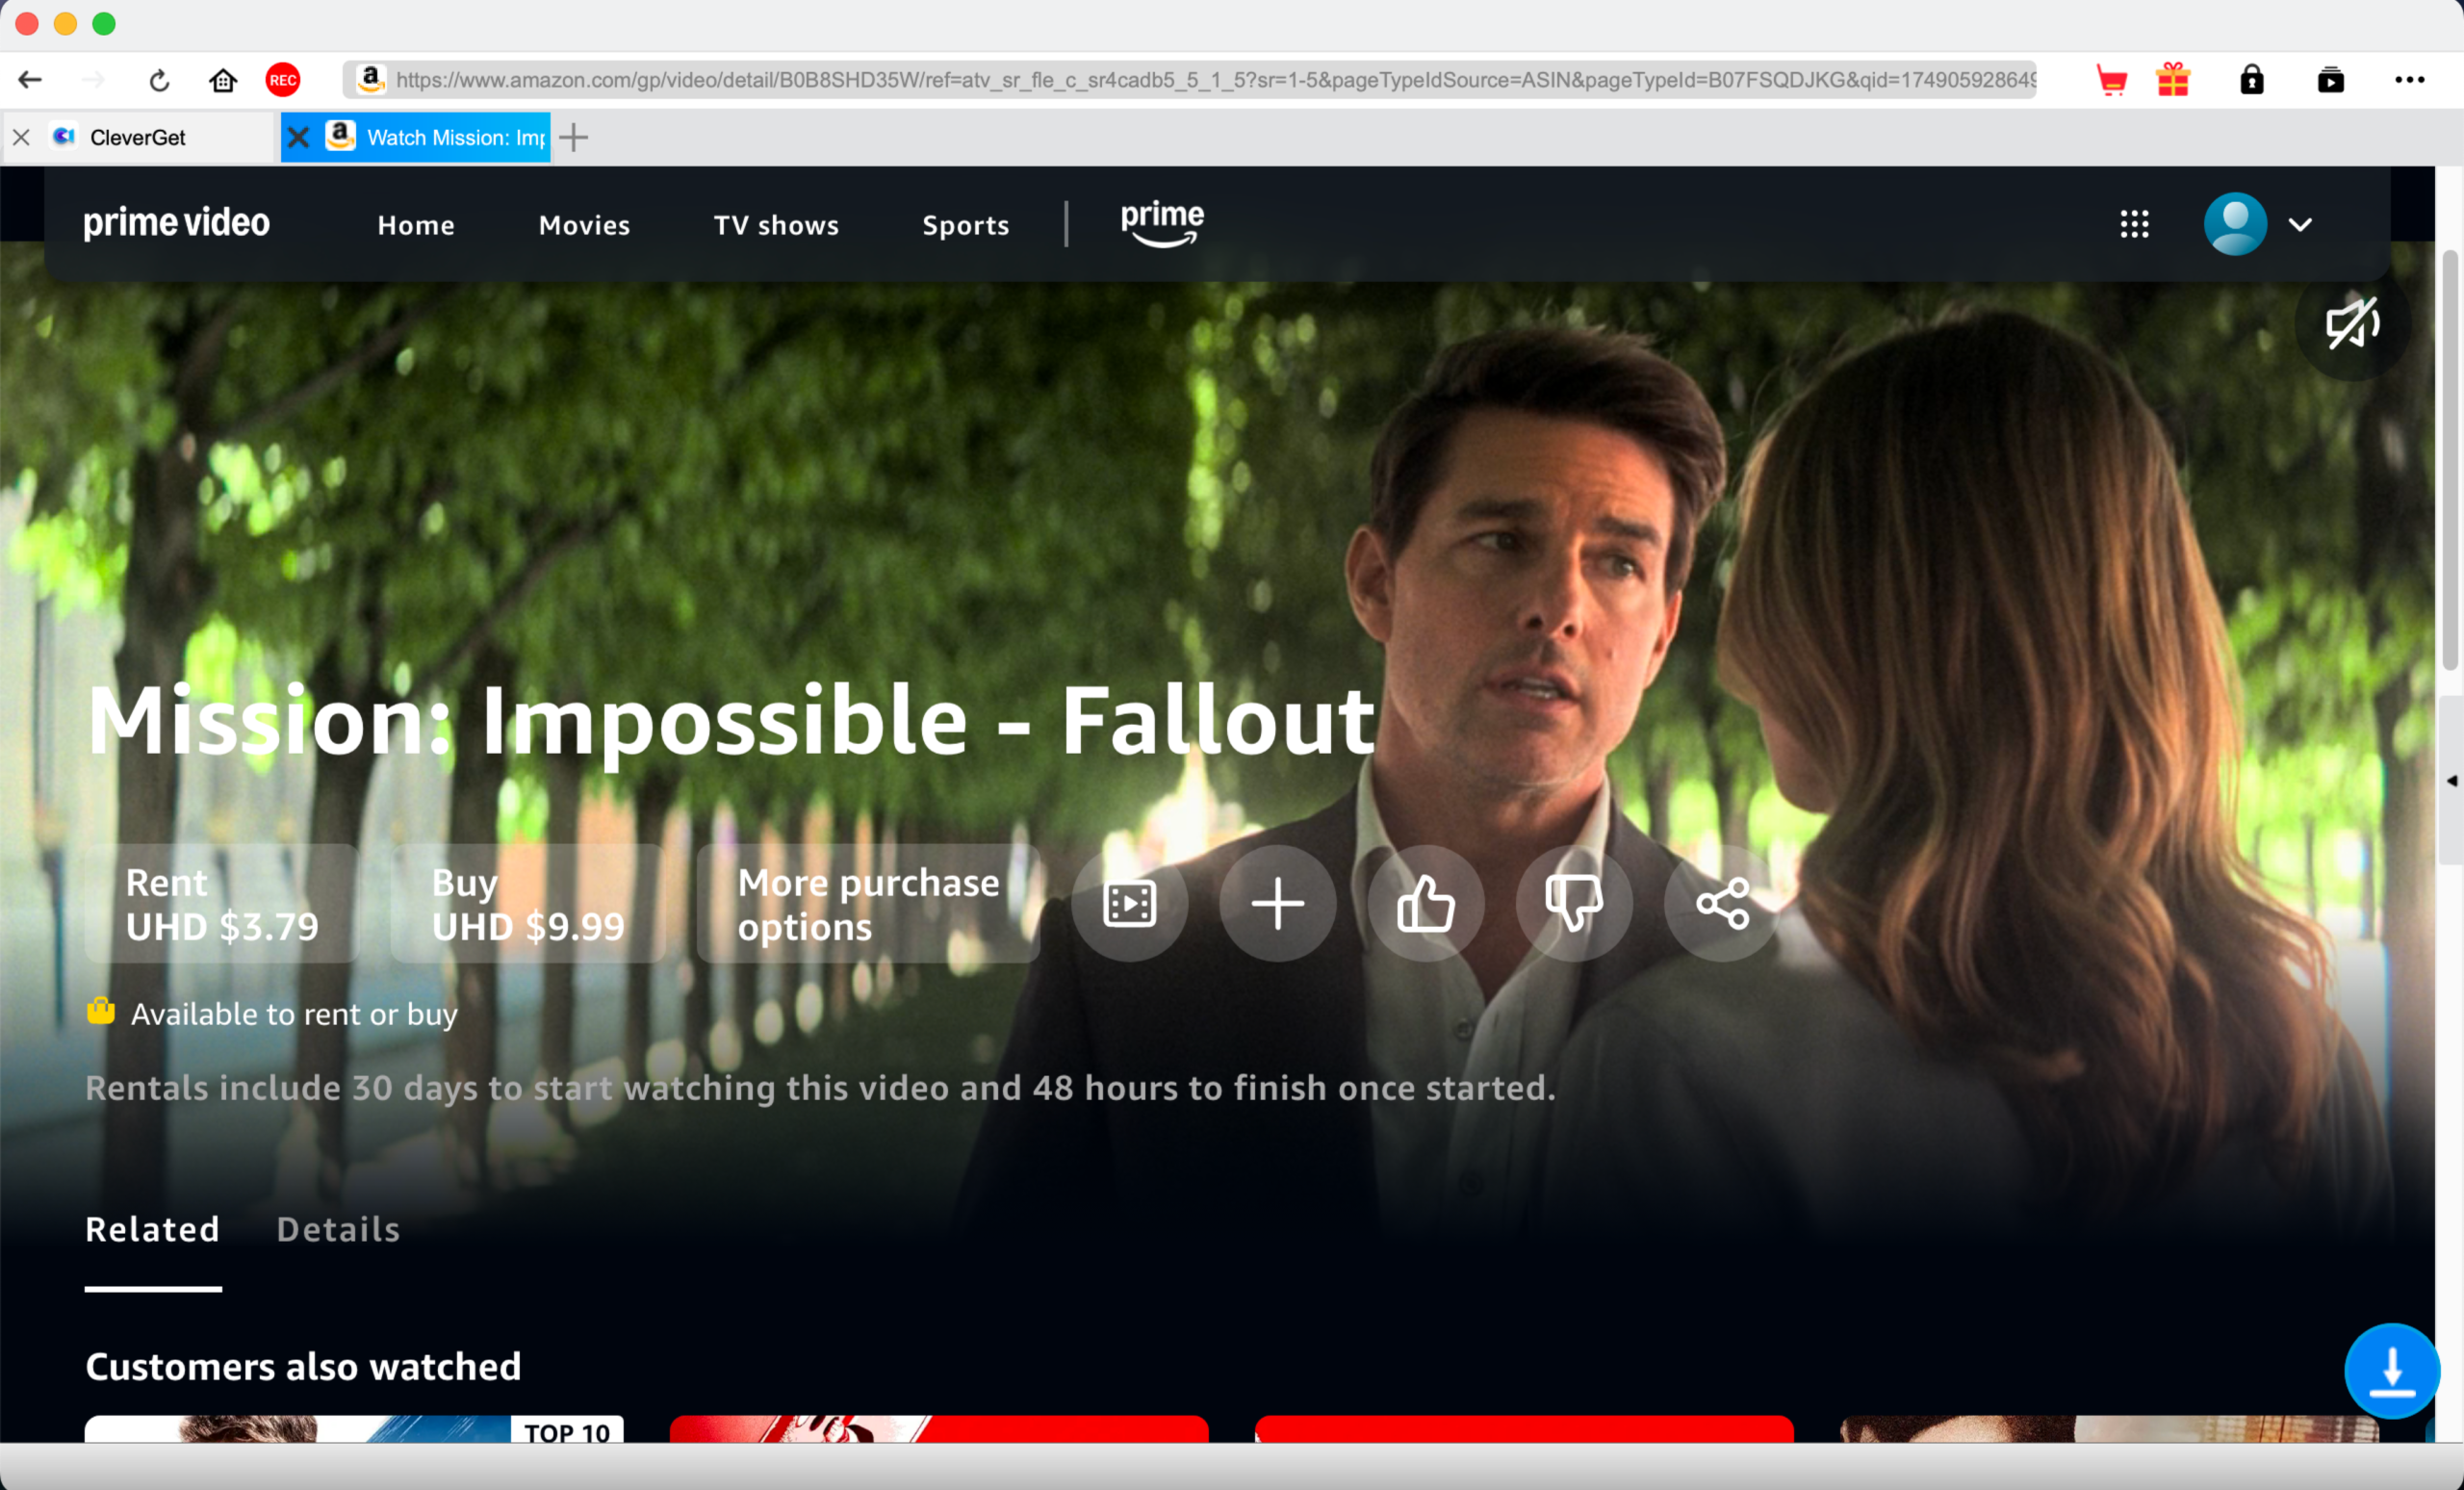This screenshot has height=1490, width=2464.
Task: Play the trailer with film icon
Action: 1130,904
